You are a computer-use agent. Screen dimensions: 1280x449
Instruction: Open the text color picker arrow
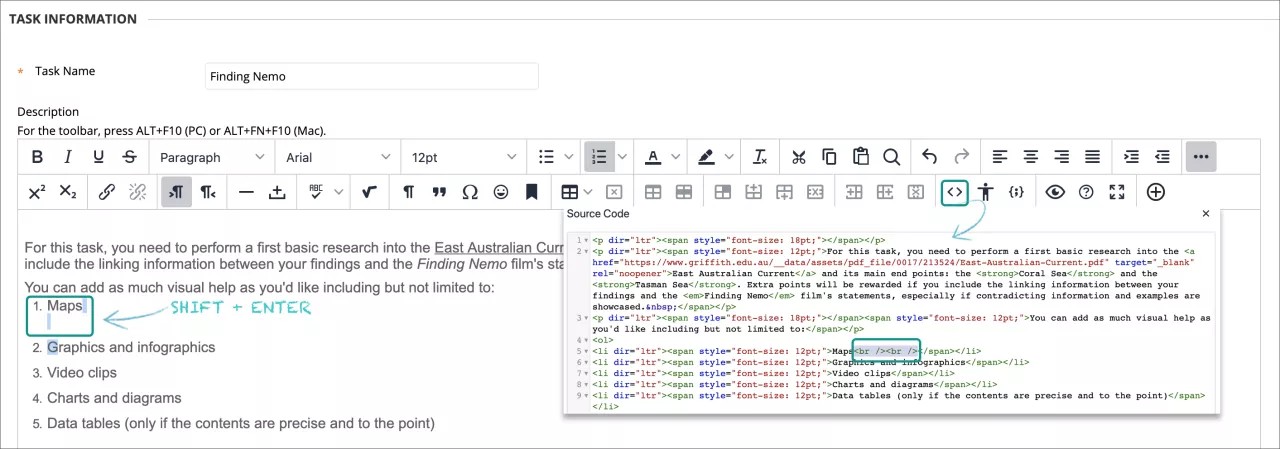[677, 157]
